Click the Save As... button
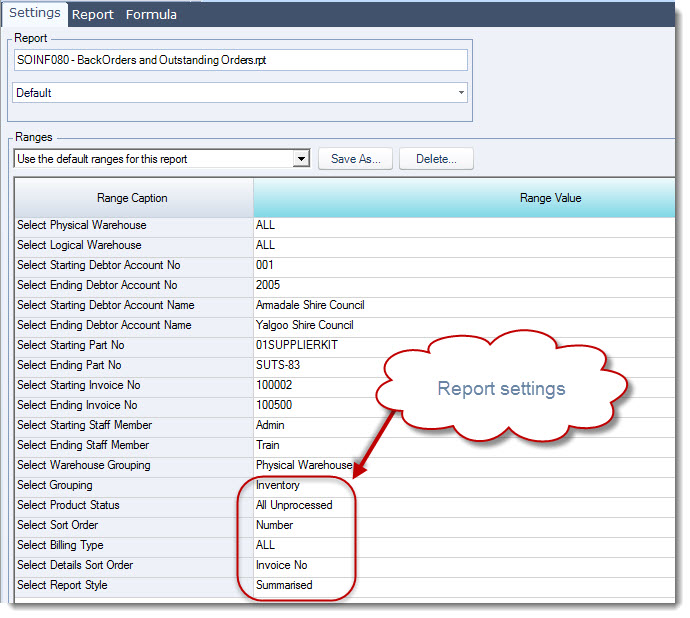 pos(356,158)
